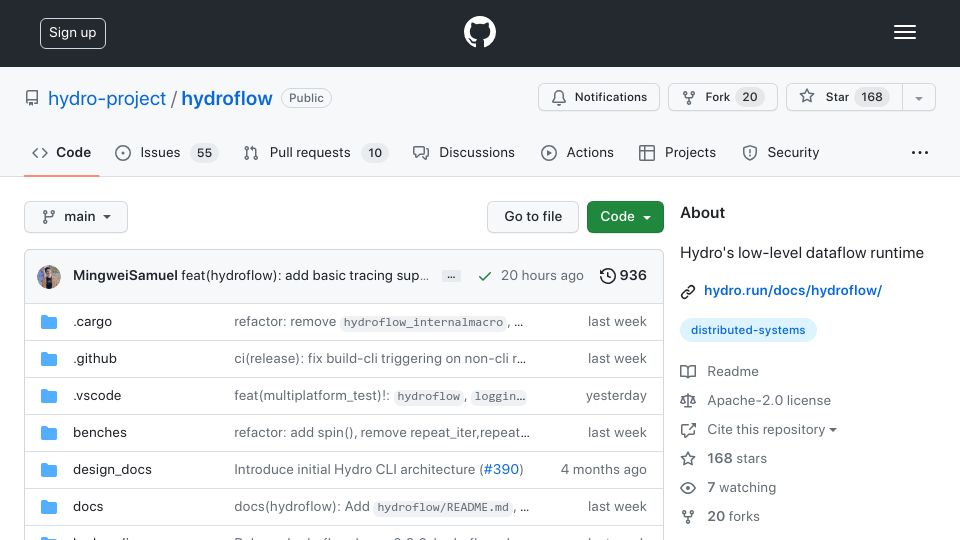Click the benches folder icon
The image size is (960, 540).
tap(49, 433)
